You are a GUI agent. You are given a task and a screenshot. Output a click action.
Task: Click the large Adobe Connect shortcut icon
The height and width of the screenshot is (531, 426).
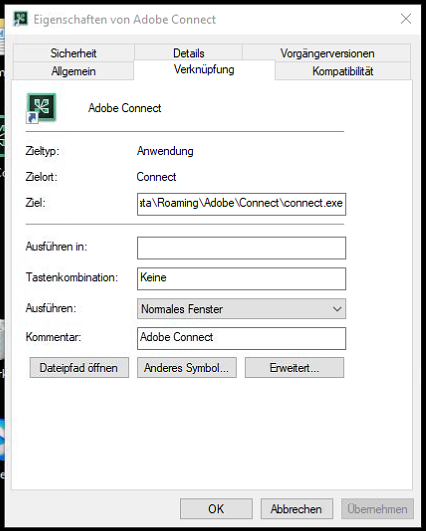pyautogui.click(x=41, y=108)
